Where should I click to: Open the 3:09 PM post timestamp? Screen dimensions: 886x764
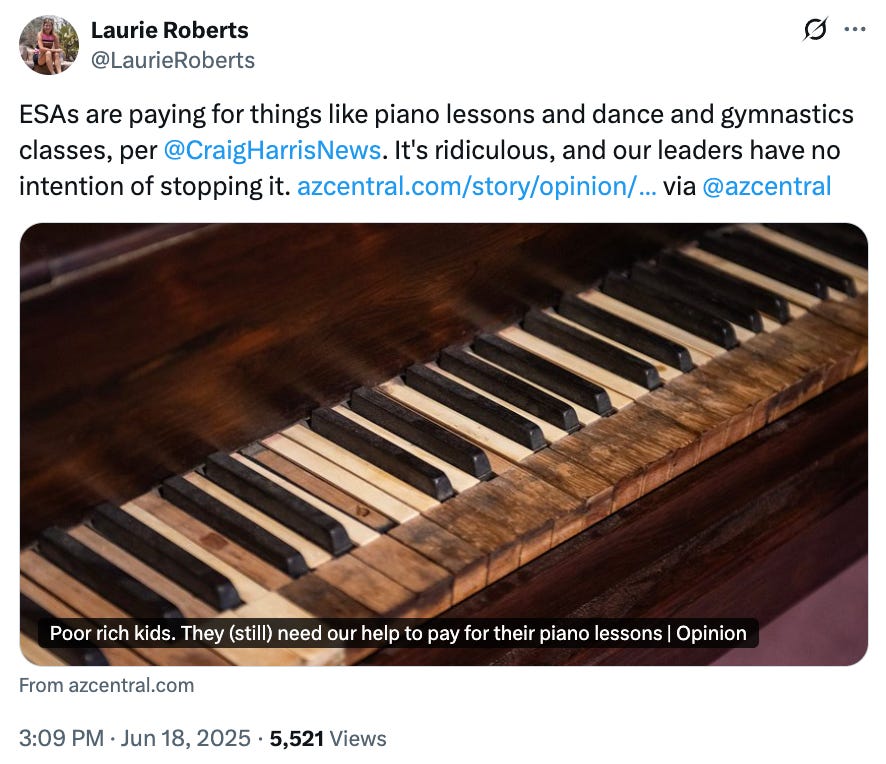(62, 739)
